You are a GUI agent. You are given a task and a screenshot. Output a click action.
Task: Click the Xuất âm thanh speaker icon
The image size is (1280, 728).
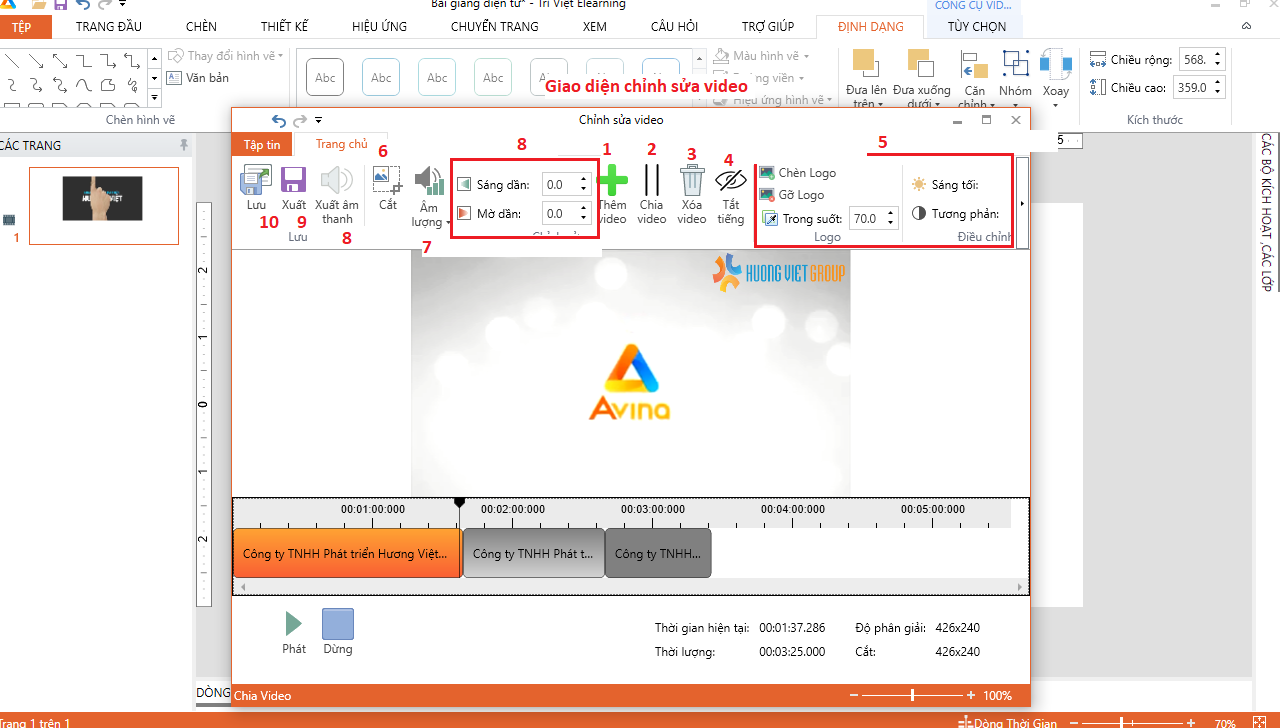(337, 180)
